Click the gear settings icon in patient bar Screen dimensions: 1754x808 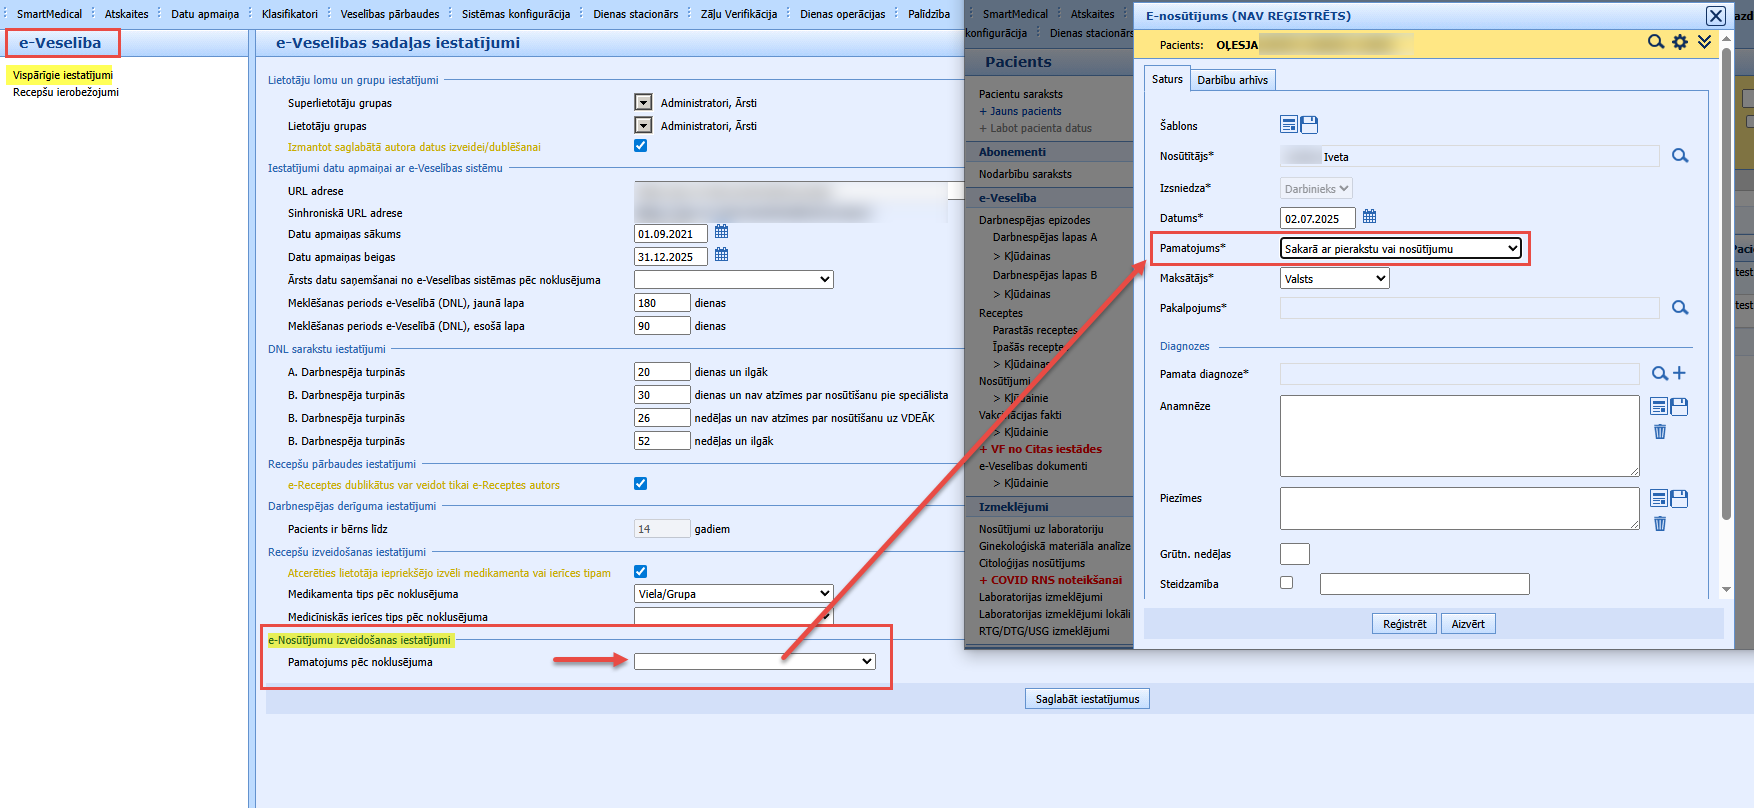pos(1680,42)
